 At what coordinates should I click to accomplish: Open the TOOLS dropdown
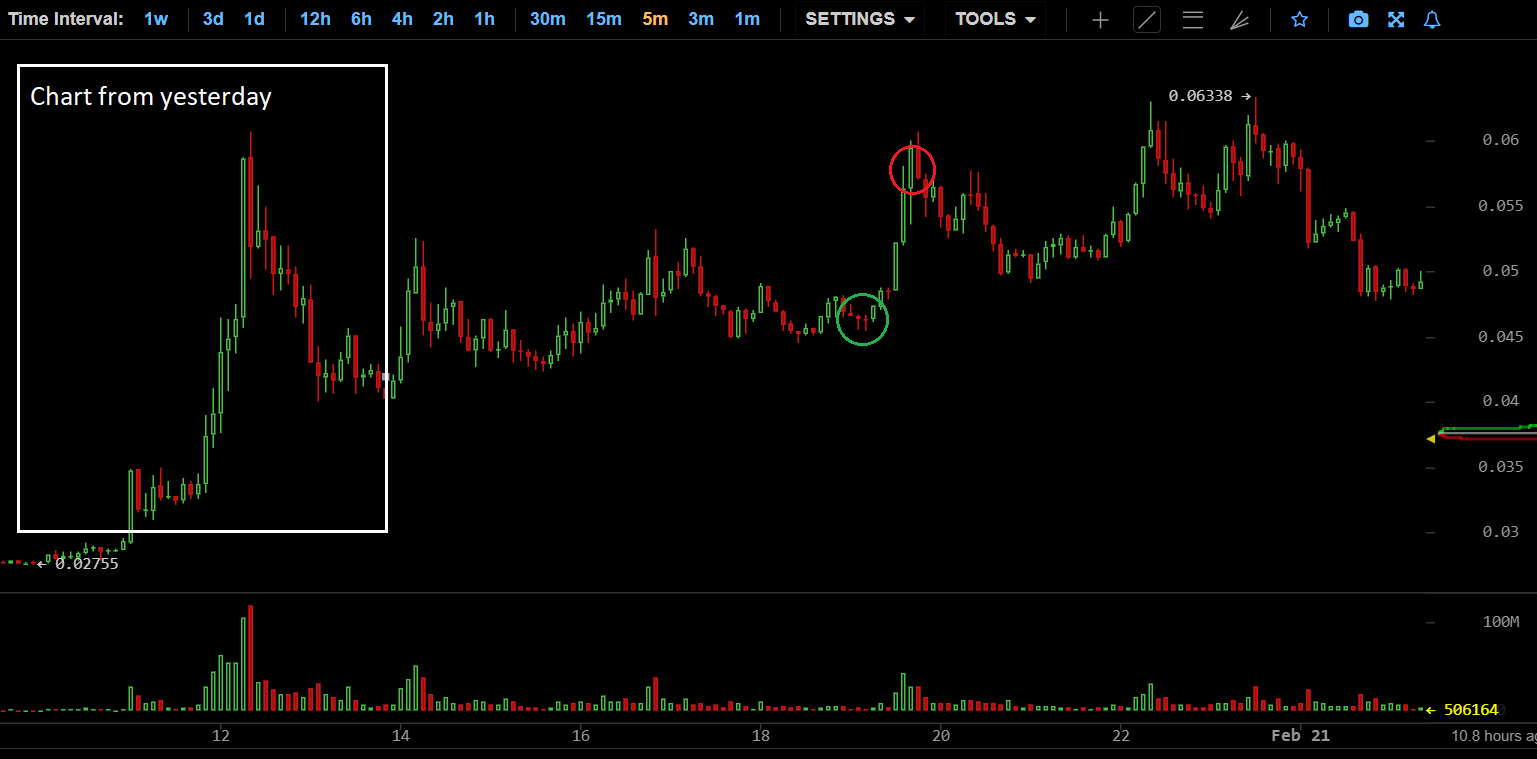click(x=995, y=19)
